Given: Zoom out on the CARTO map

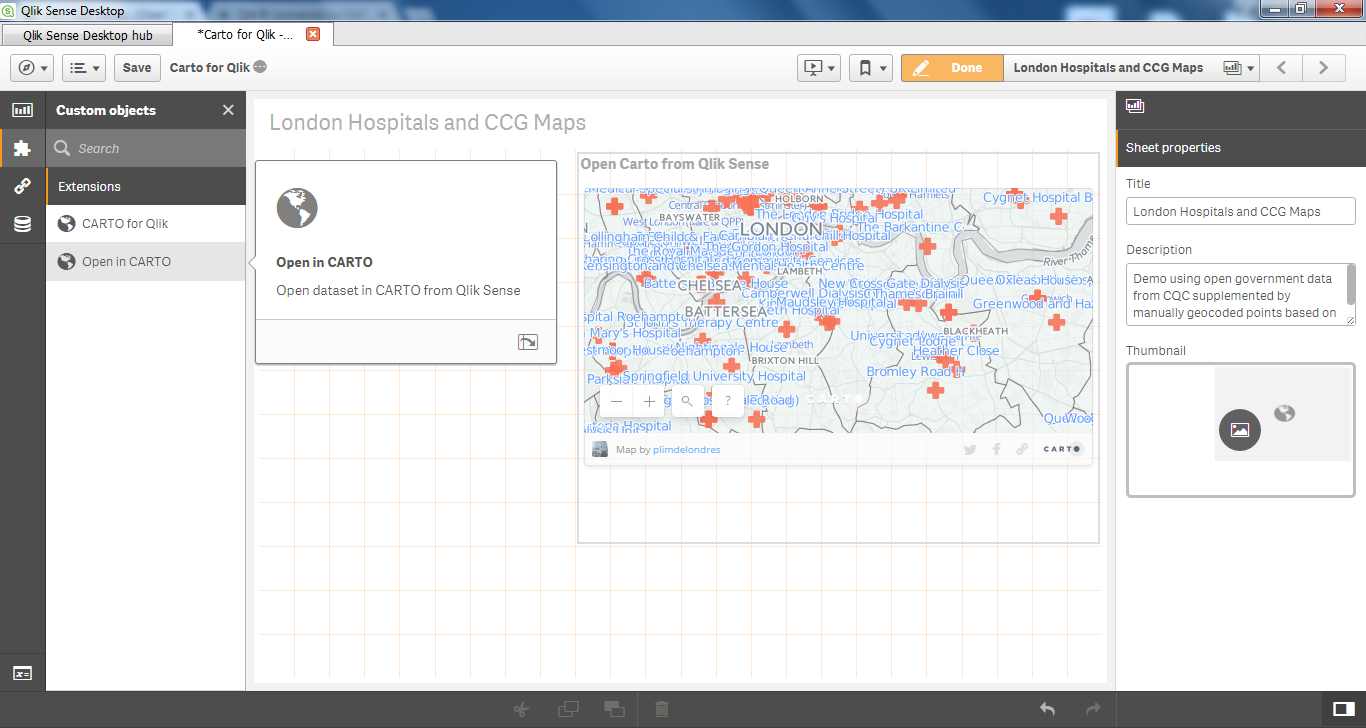Looking at the screenshot, I should pyautogui.click(x=617, y=401).
